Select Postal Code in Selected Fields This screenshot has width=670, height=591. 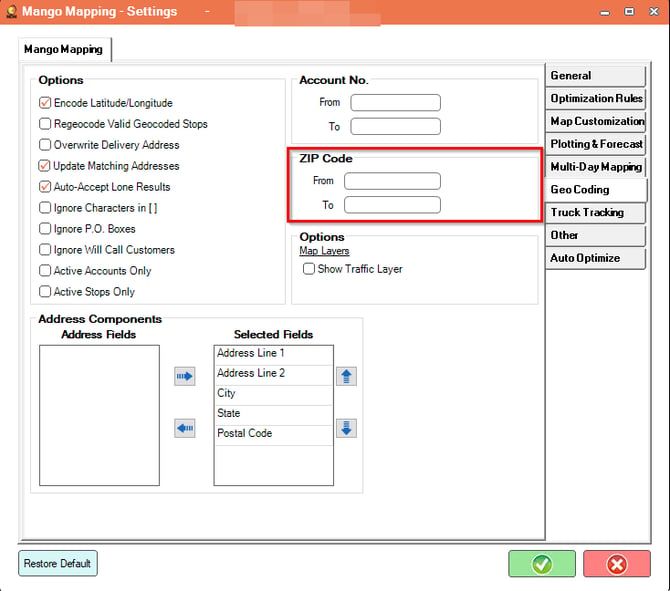[x=273, y=434]
